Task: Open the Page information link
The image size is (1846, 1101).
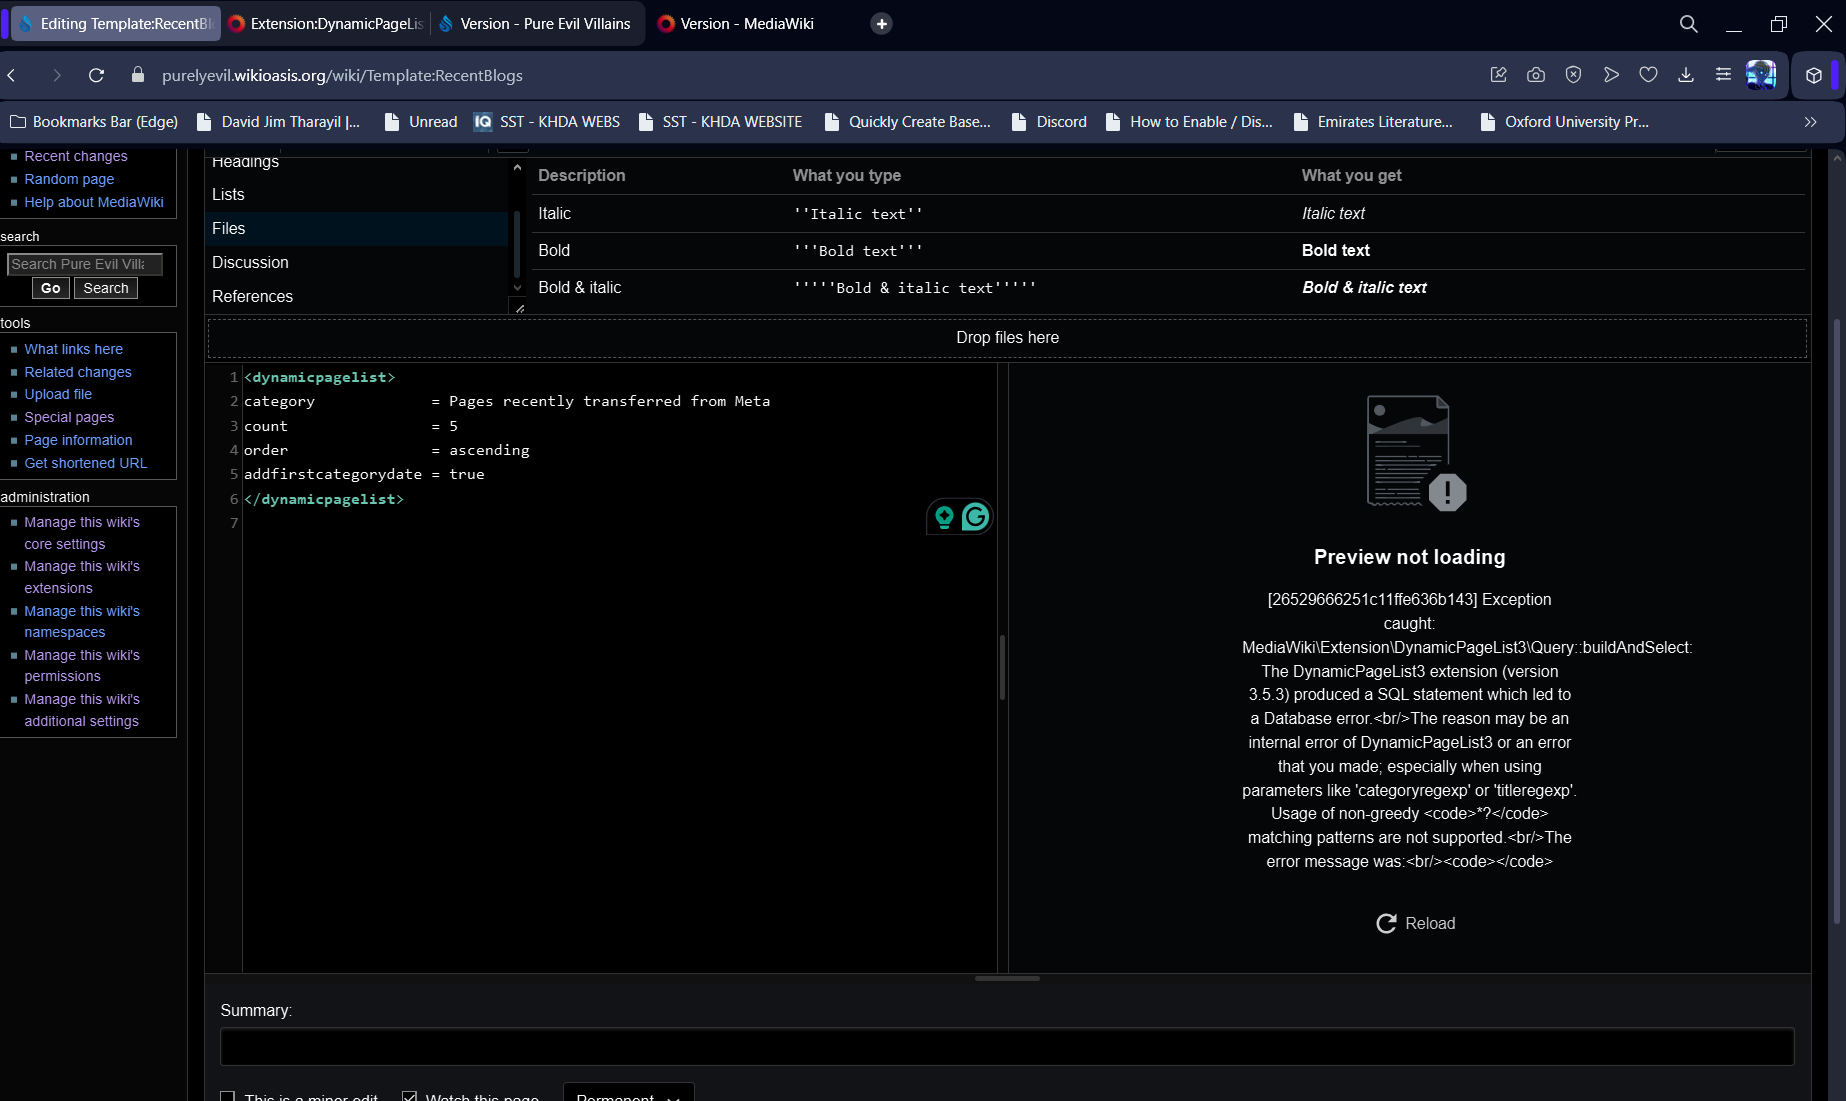Action: click(x=78, y=441)
